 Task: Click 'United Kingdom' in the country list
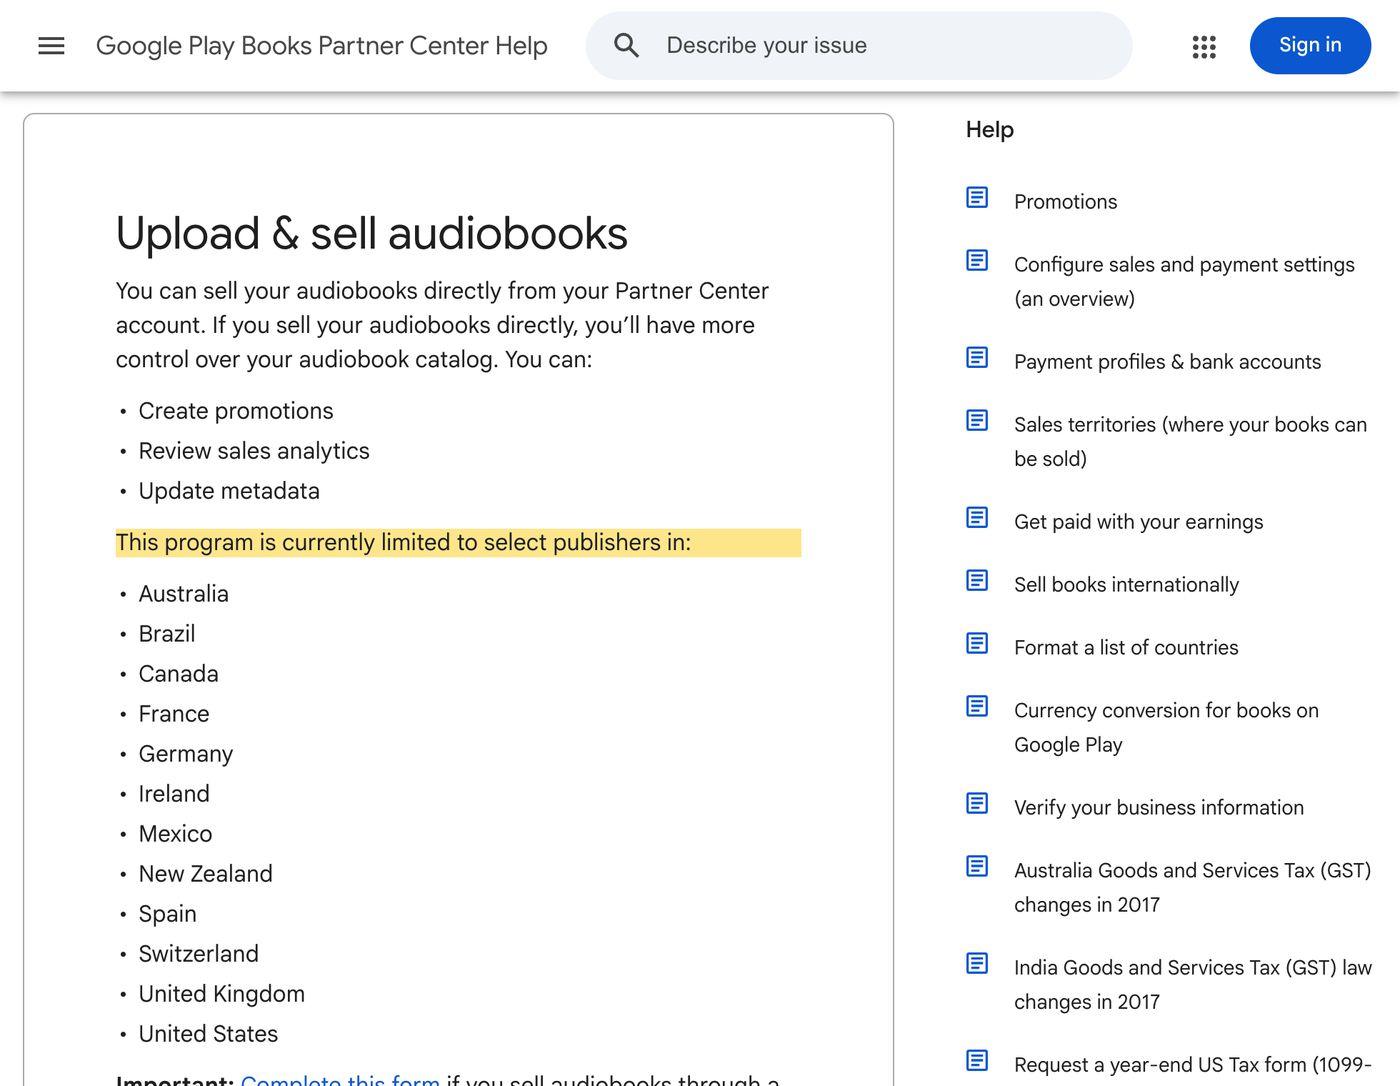tap(222, 994)
